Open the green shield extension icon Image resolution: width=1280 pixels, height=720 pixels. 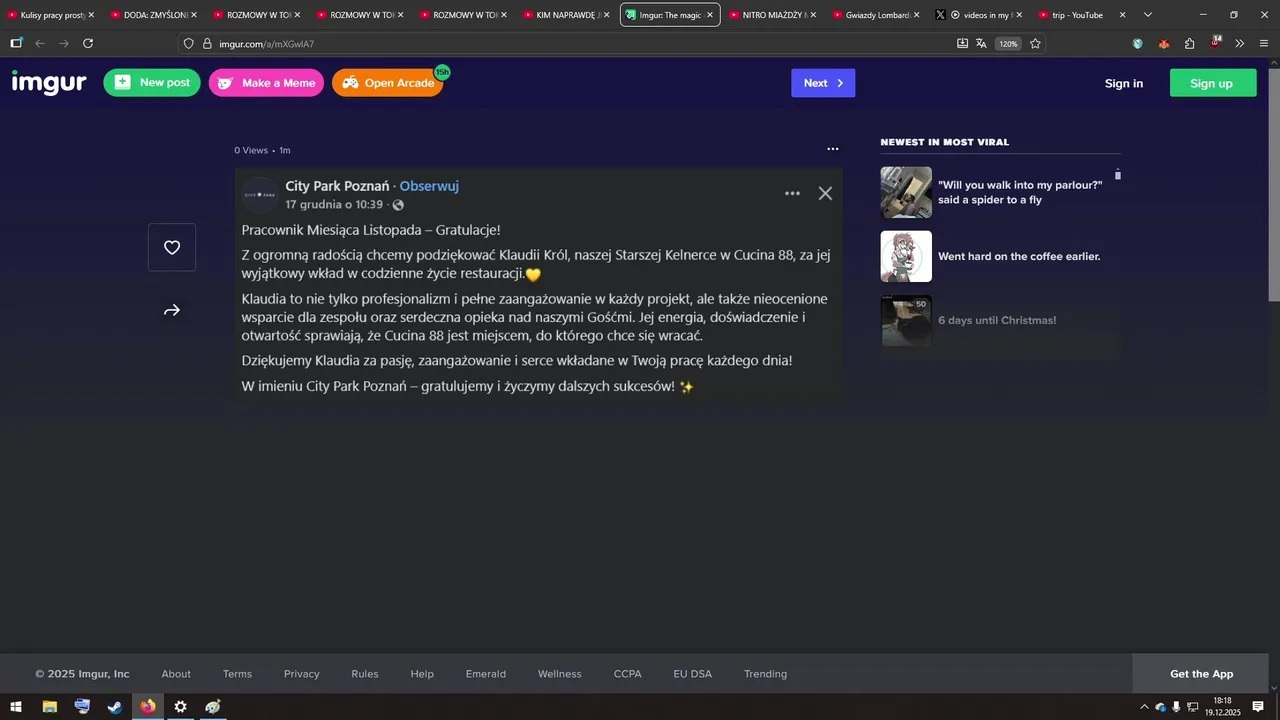tap(1138, 44)
